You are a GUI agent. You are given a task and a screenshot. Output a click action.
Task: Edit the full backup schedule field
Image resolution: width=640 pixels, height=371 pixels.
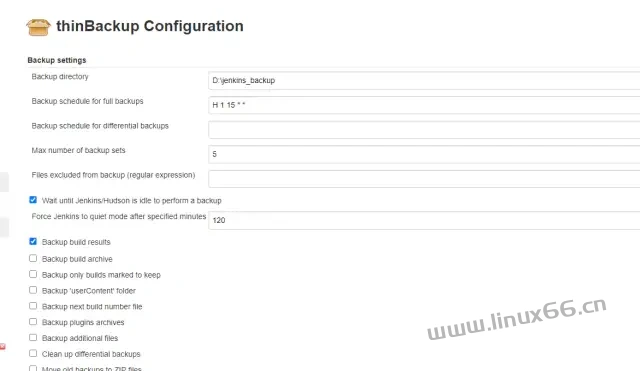click(x=424, y=105)
